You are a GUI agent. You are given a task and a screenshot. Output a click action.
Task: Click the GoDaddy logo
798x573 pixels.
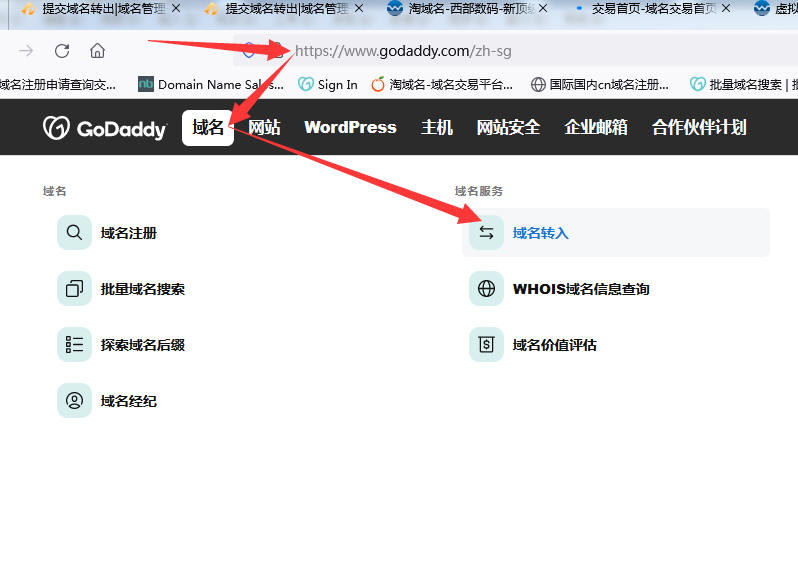(105, 128)
